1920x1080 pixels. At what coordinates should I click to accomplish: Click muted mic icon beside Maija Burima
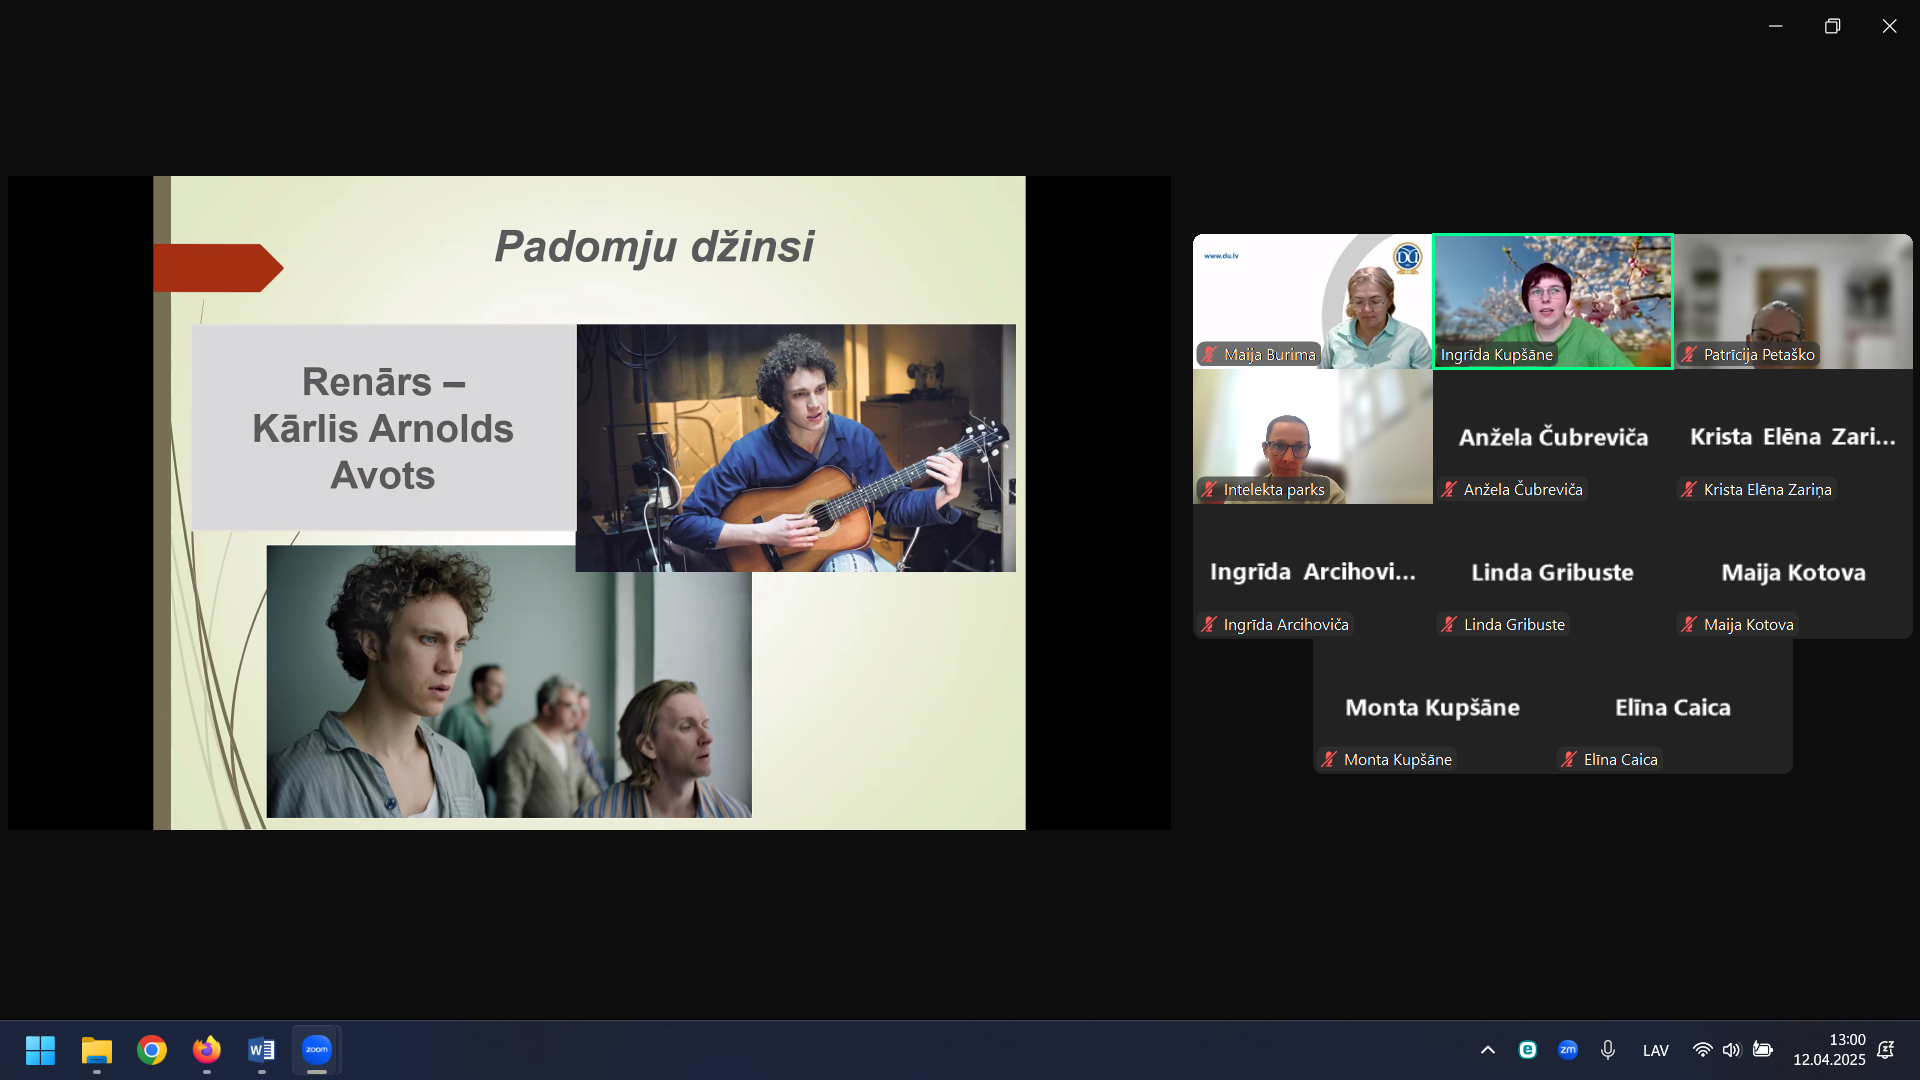pyautogui.click(x=1209, y=355)
